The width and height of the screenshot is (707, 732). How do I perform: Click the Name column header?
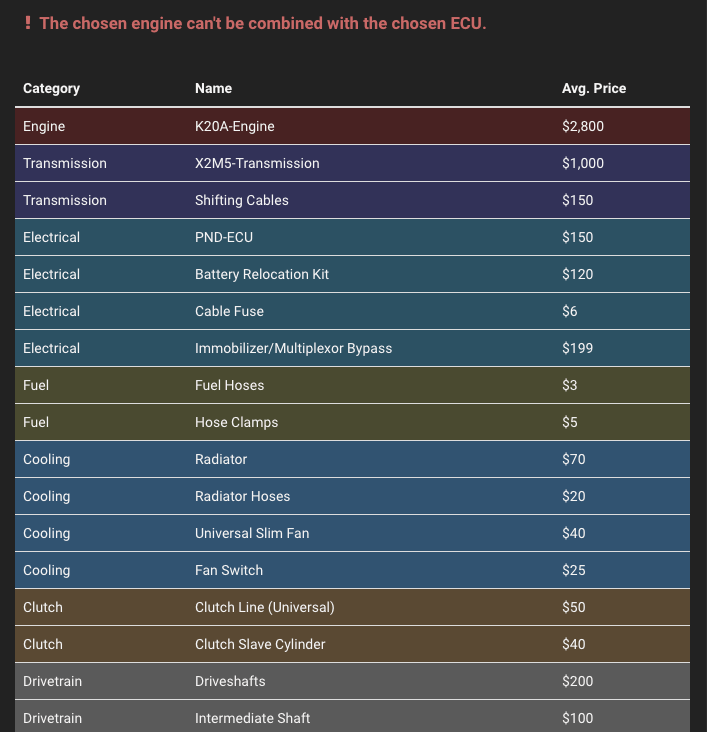[x=213, y=88]
